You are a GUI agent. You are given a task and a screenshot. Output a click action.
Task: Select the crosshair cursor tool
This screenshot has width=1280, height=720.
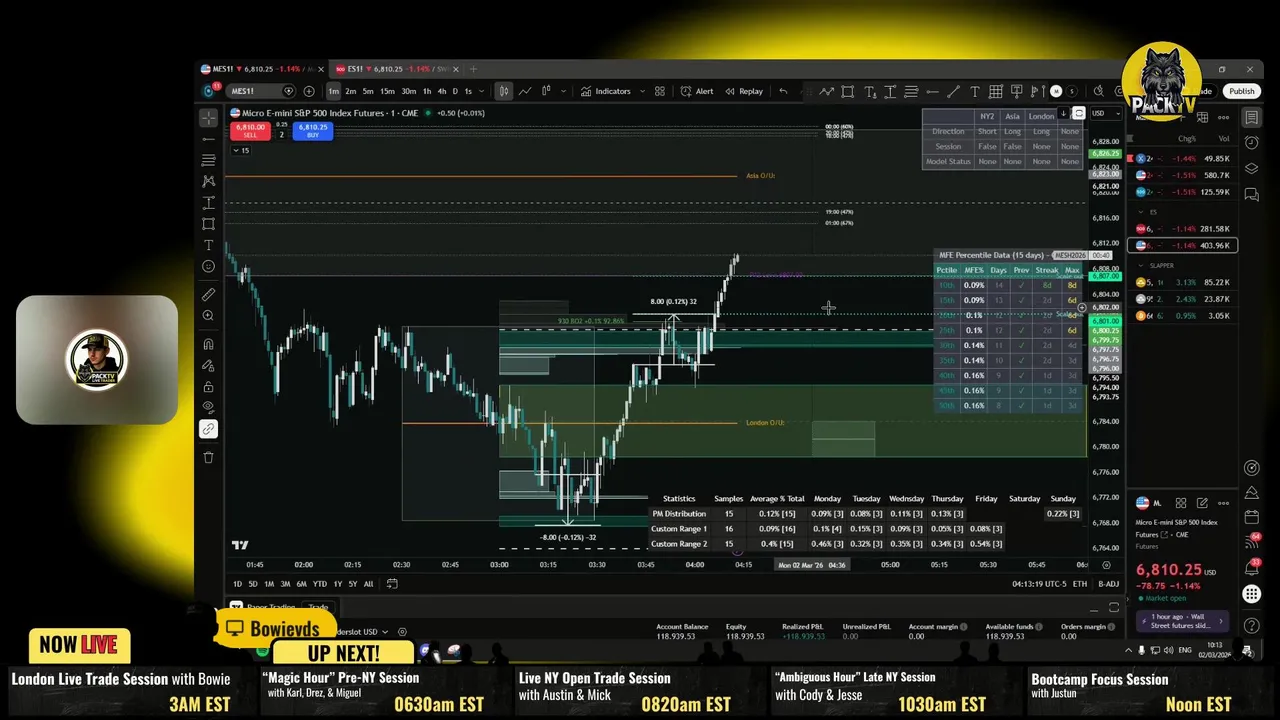(208, 118)
